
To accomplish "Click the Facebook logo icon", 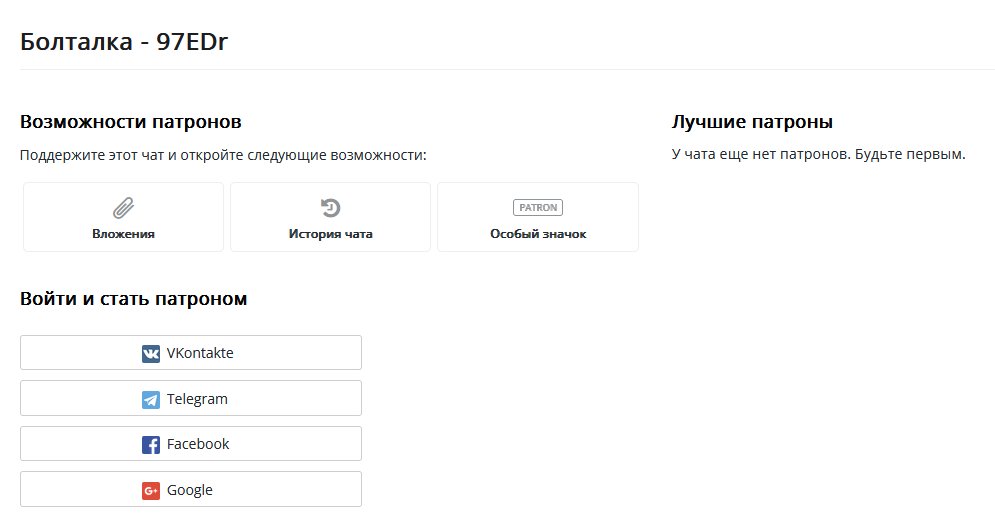I will click(x=150, y=444).
